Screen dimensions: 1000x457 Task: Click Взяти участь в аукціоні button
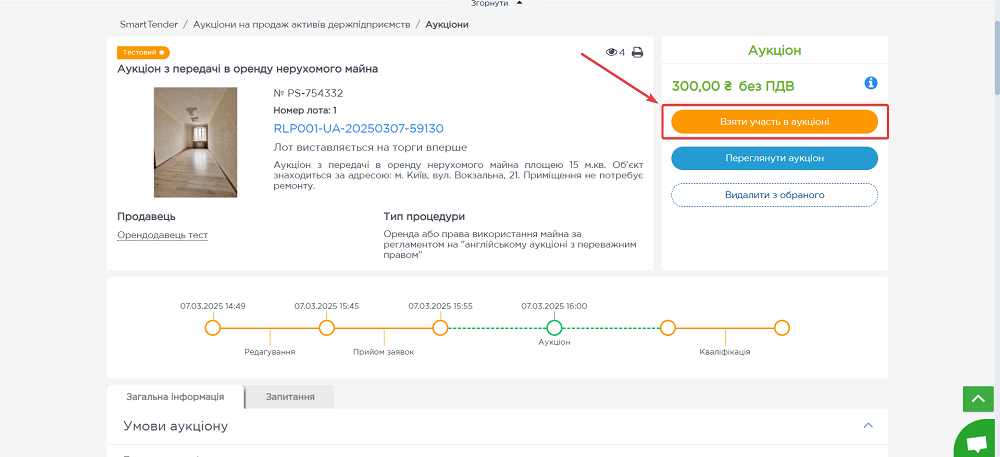point(774,121)
